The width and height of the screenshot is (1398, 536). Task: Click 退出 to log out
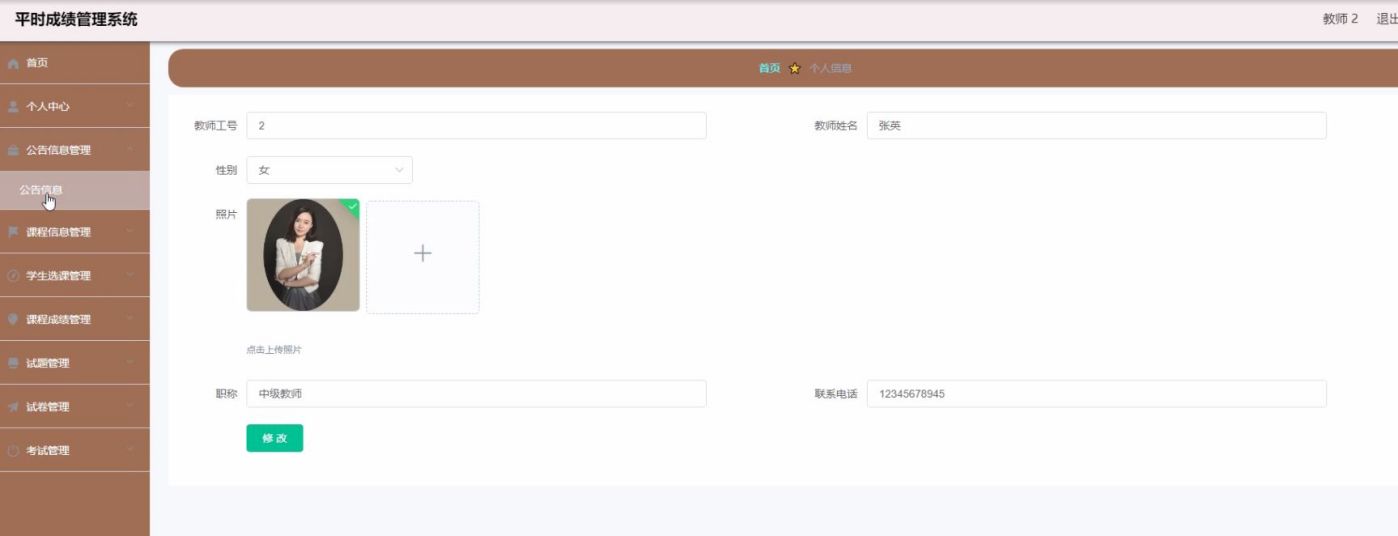1386,19
